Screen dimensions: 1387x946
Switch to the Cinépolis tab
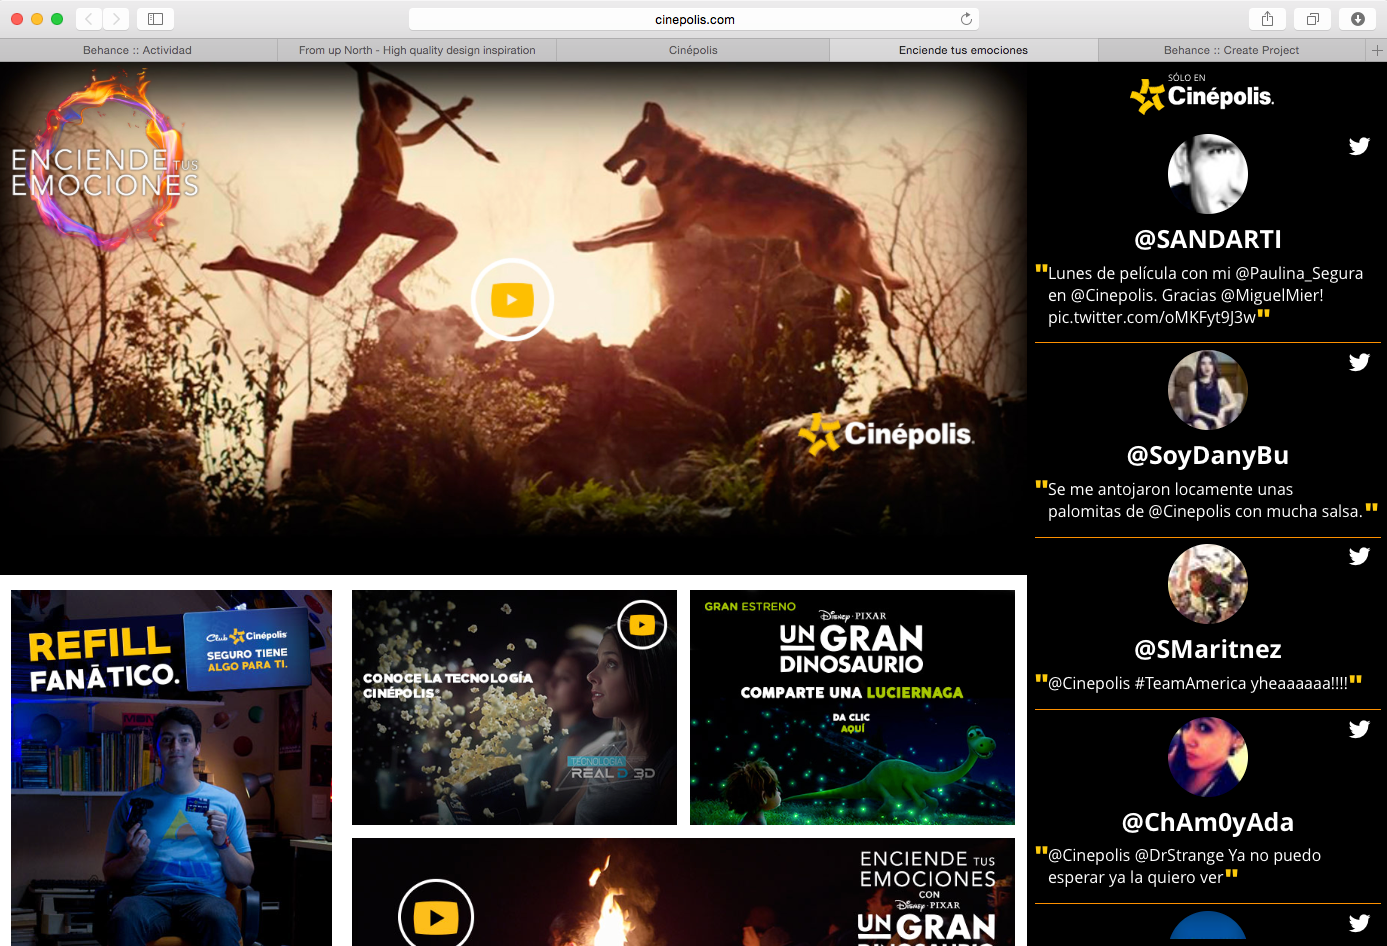point(693,50)
